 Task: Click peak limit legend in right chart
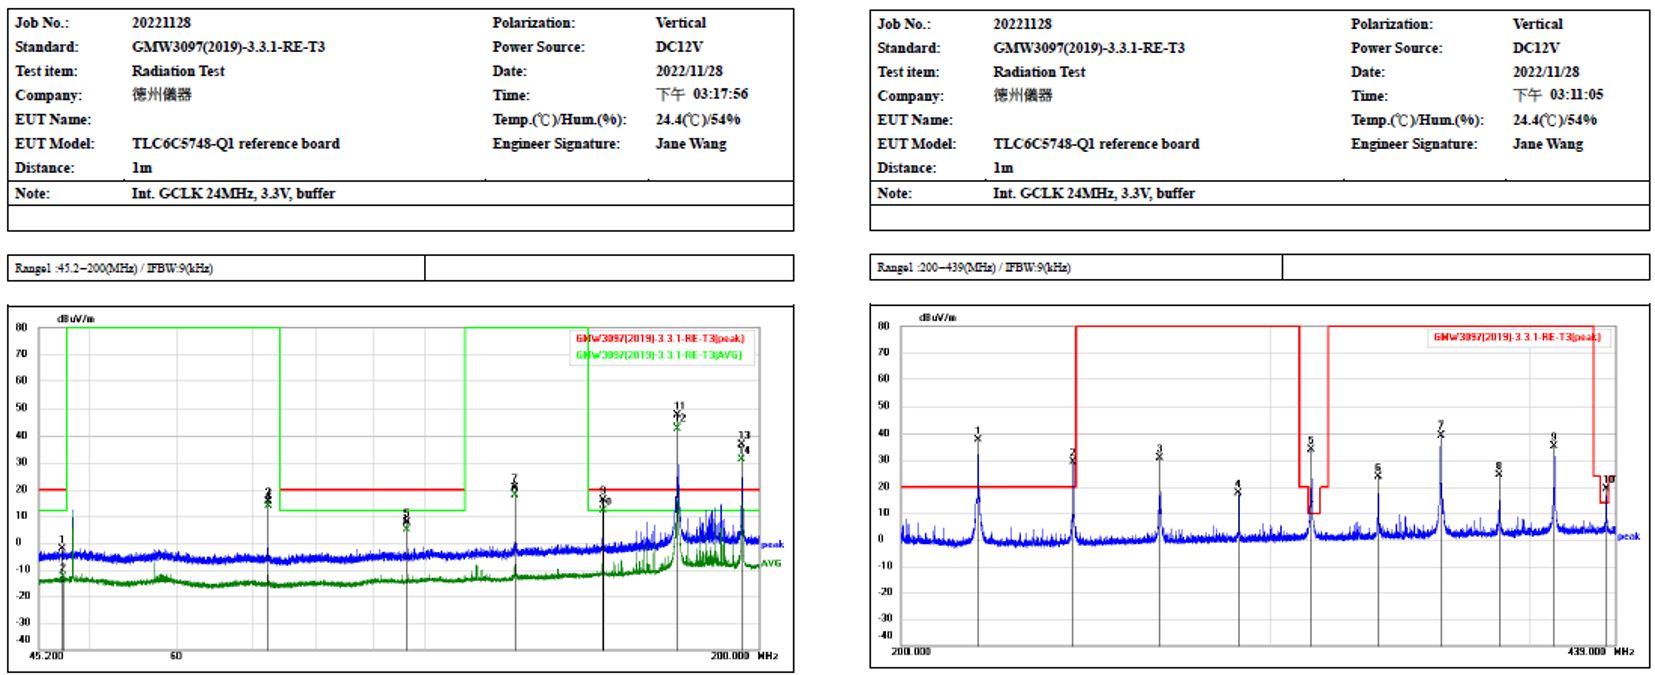(x=1517, y=337)
